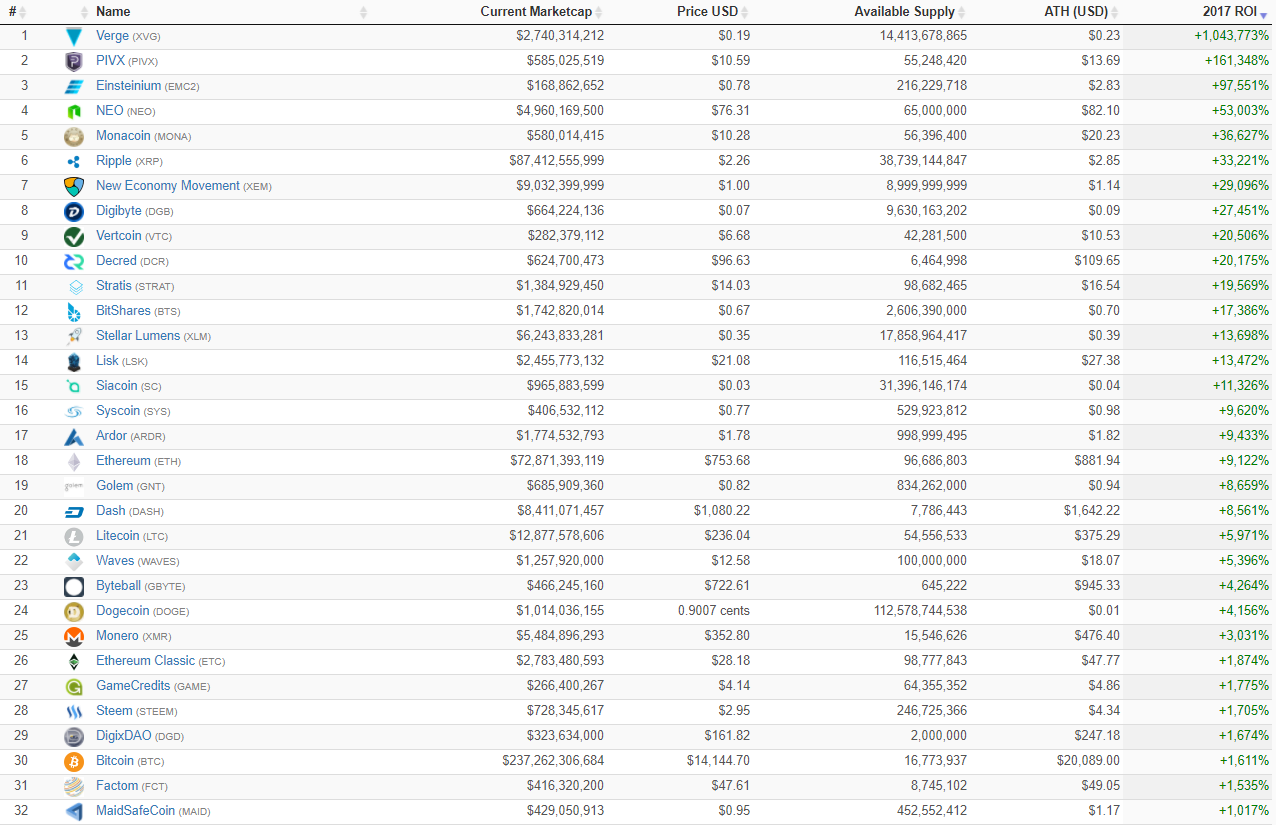Click the Vertcoin checkmark logo icon
The image size is (1276, 825).
[74, 236]
